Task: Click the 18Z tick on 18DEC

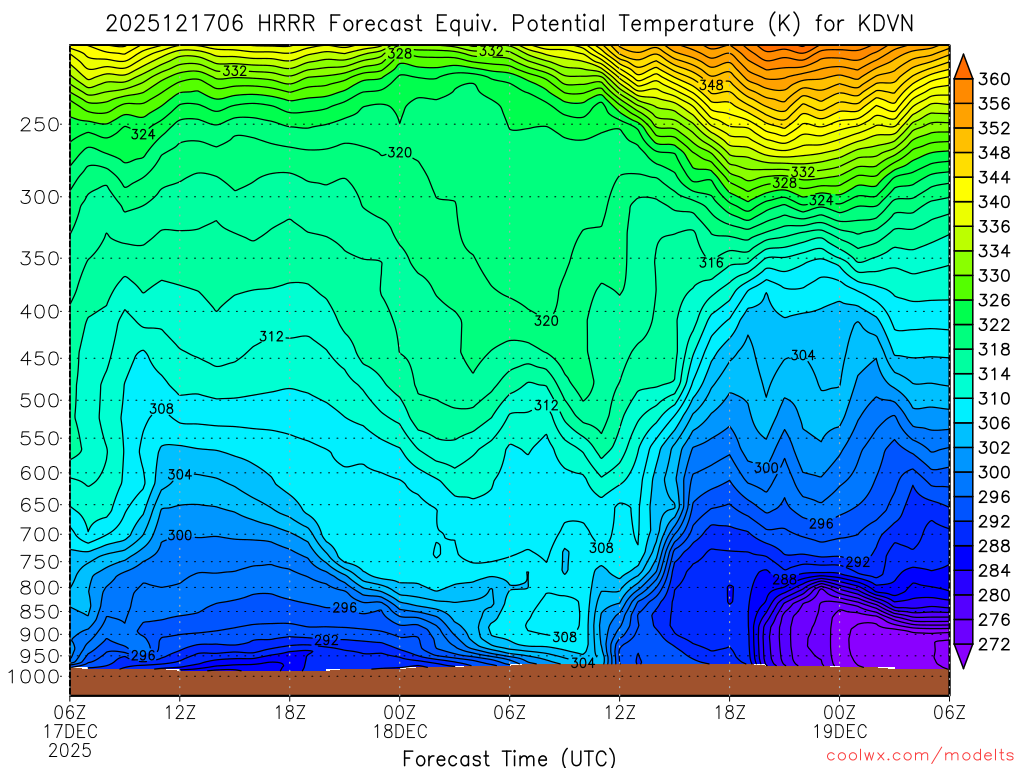Action: [729, 712]
